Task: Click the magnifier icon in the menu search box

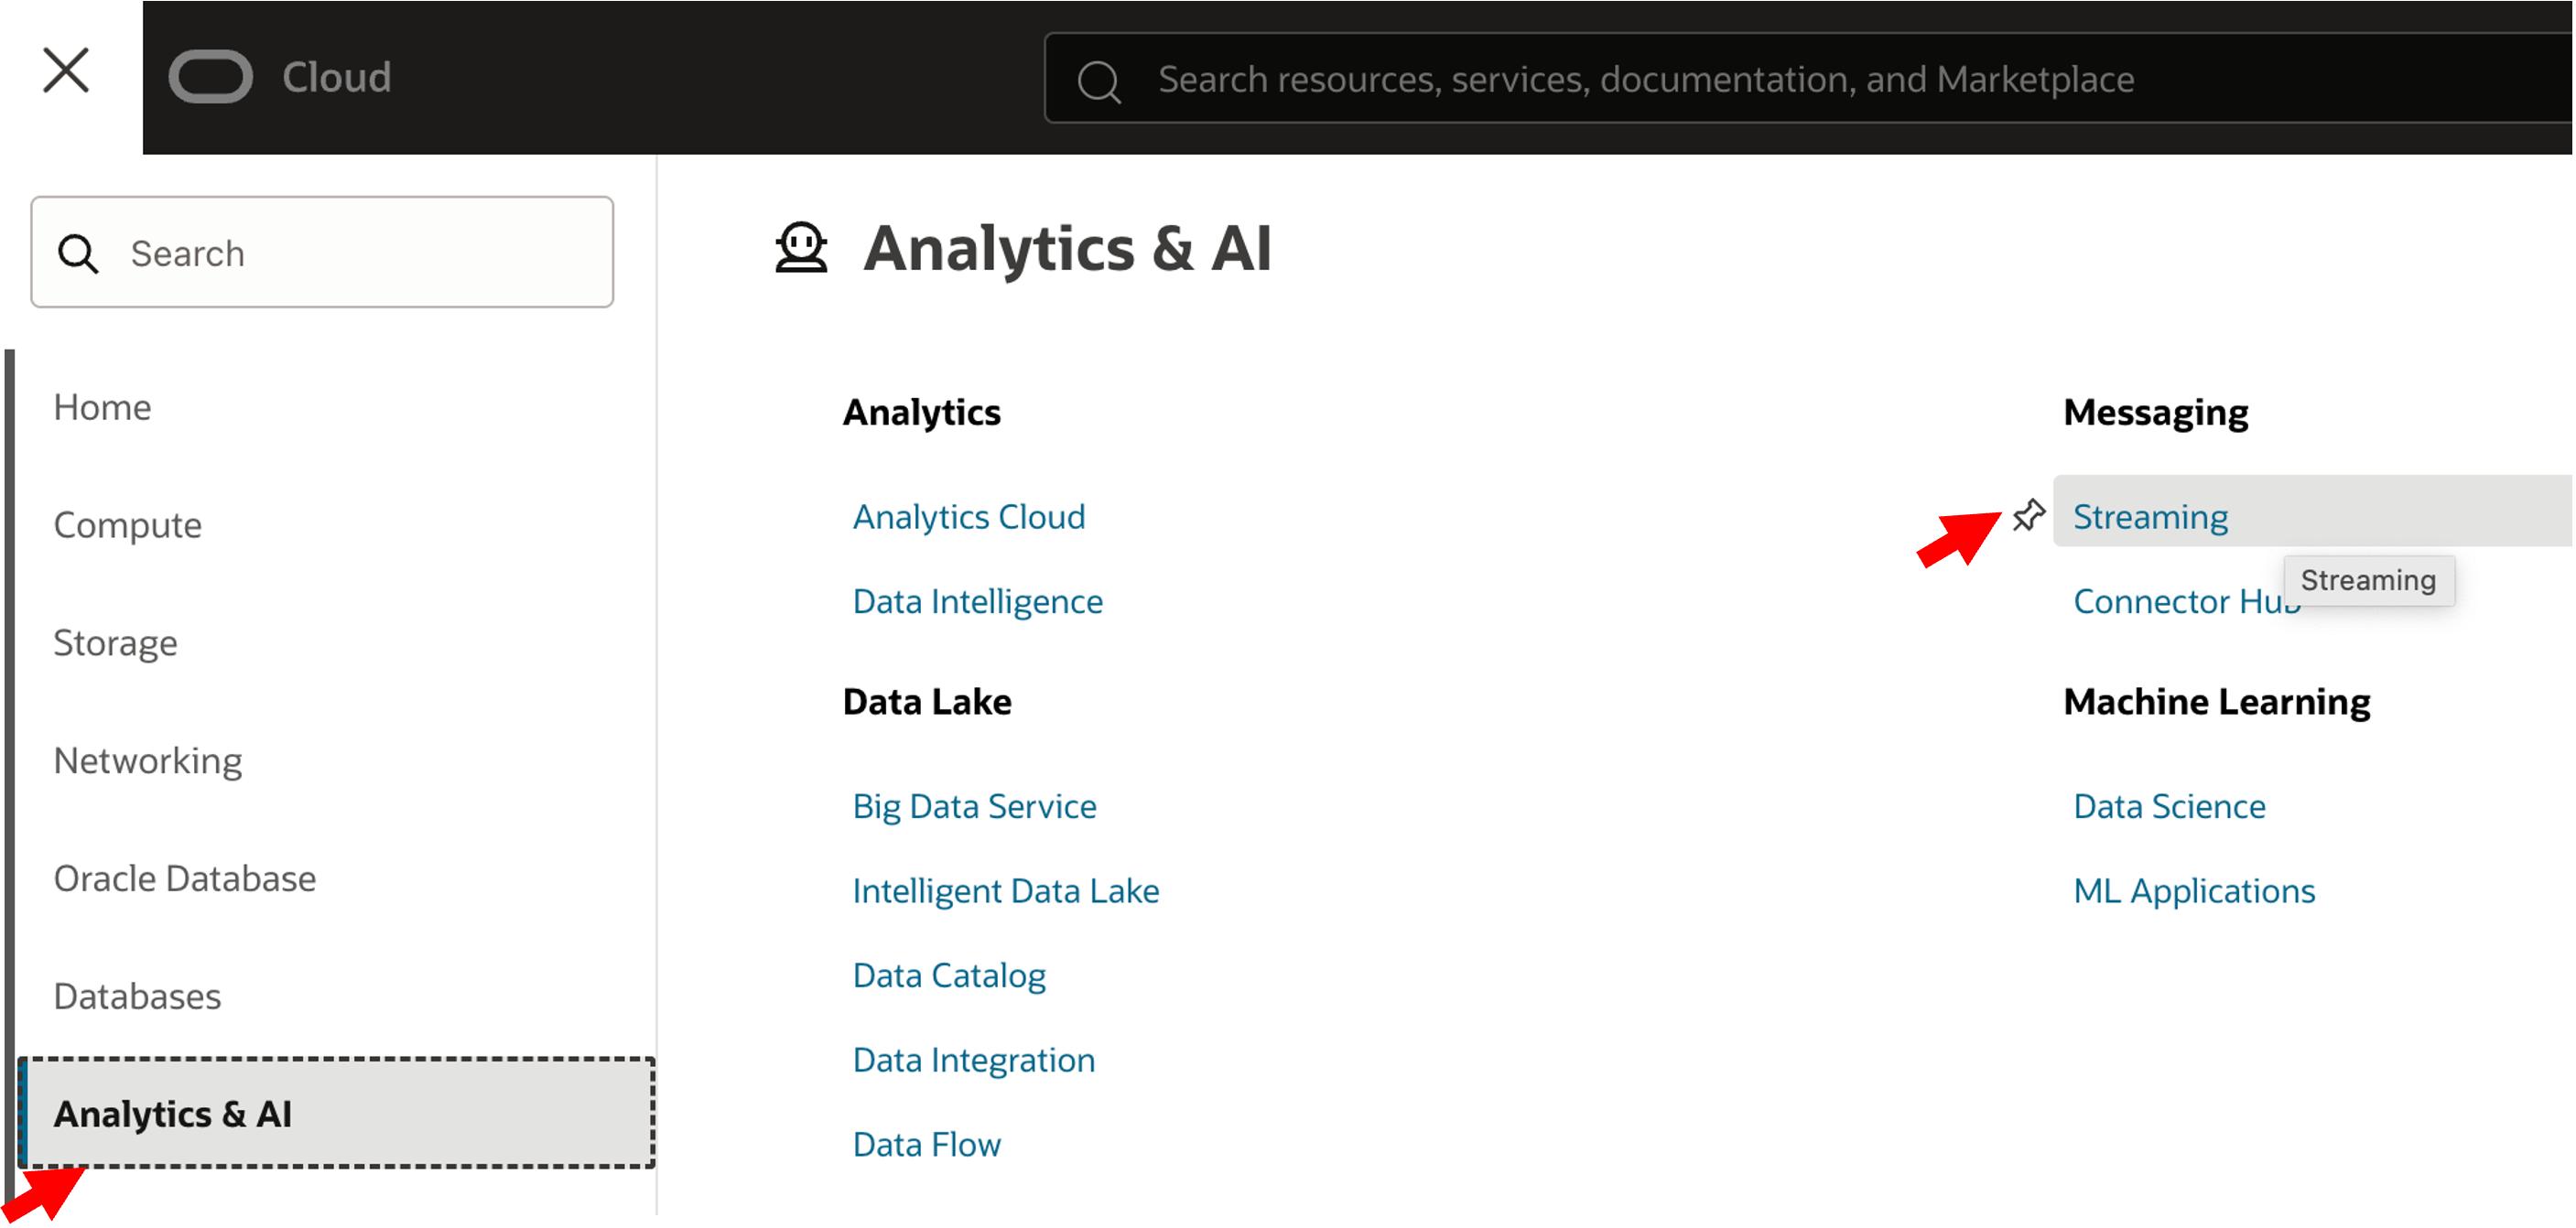Action: click(x=78, y=254)
